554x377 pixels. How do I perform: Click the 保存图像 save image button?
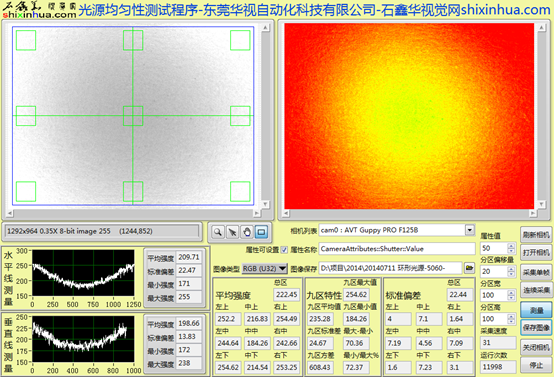click(x=536, y=328)
